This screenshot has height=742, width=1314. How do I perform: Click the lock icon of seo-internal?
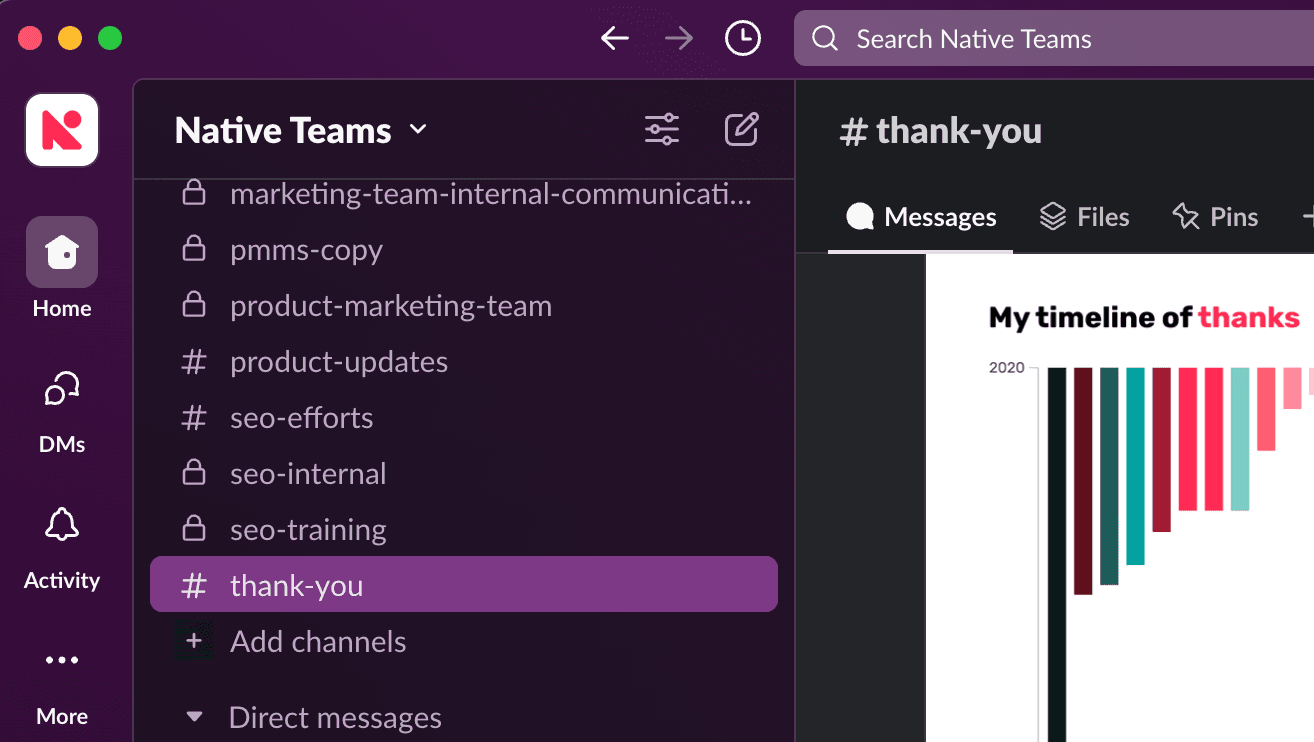[193, 472]
